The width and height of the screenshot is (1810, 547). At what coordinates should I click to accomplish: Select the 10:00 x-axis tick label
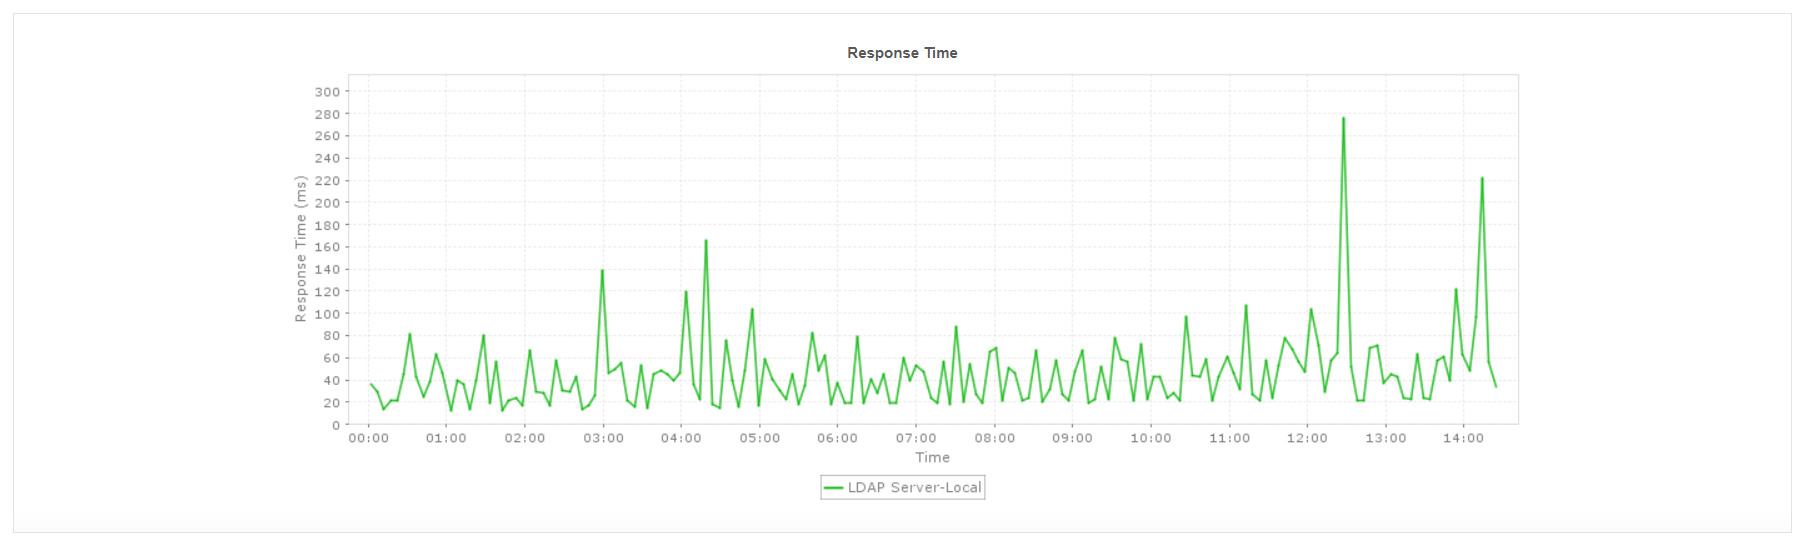(1150, 438)
